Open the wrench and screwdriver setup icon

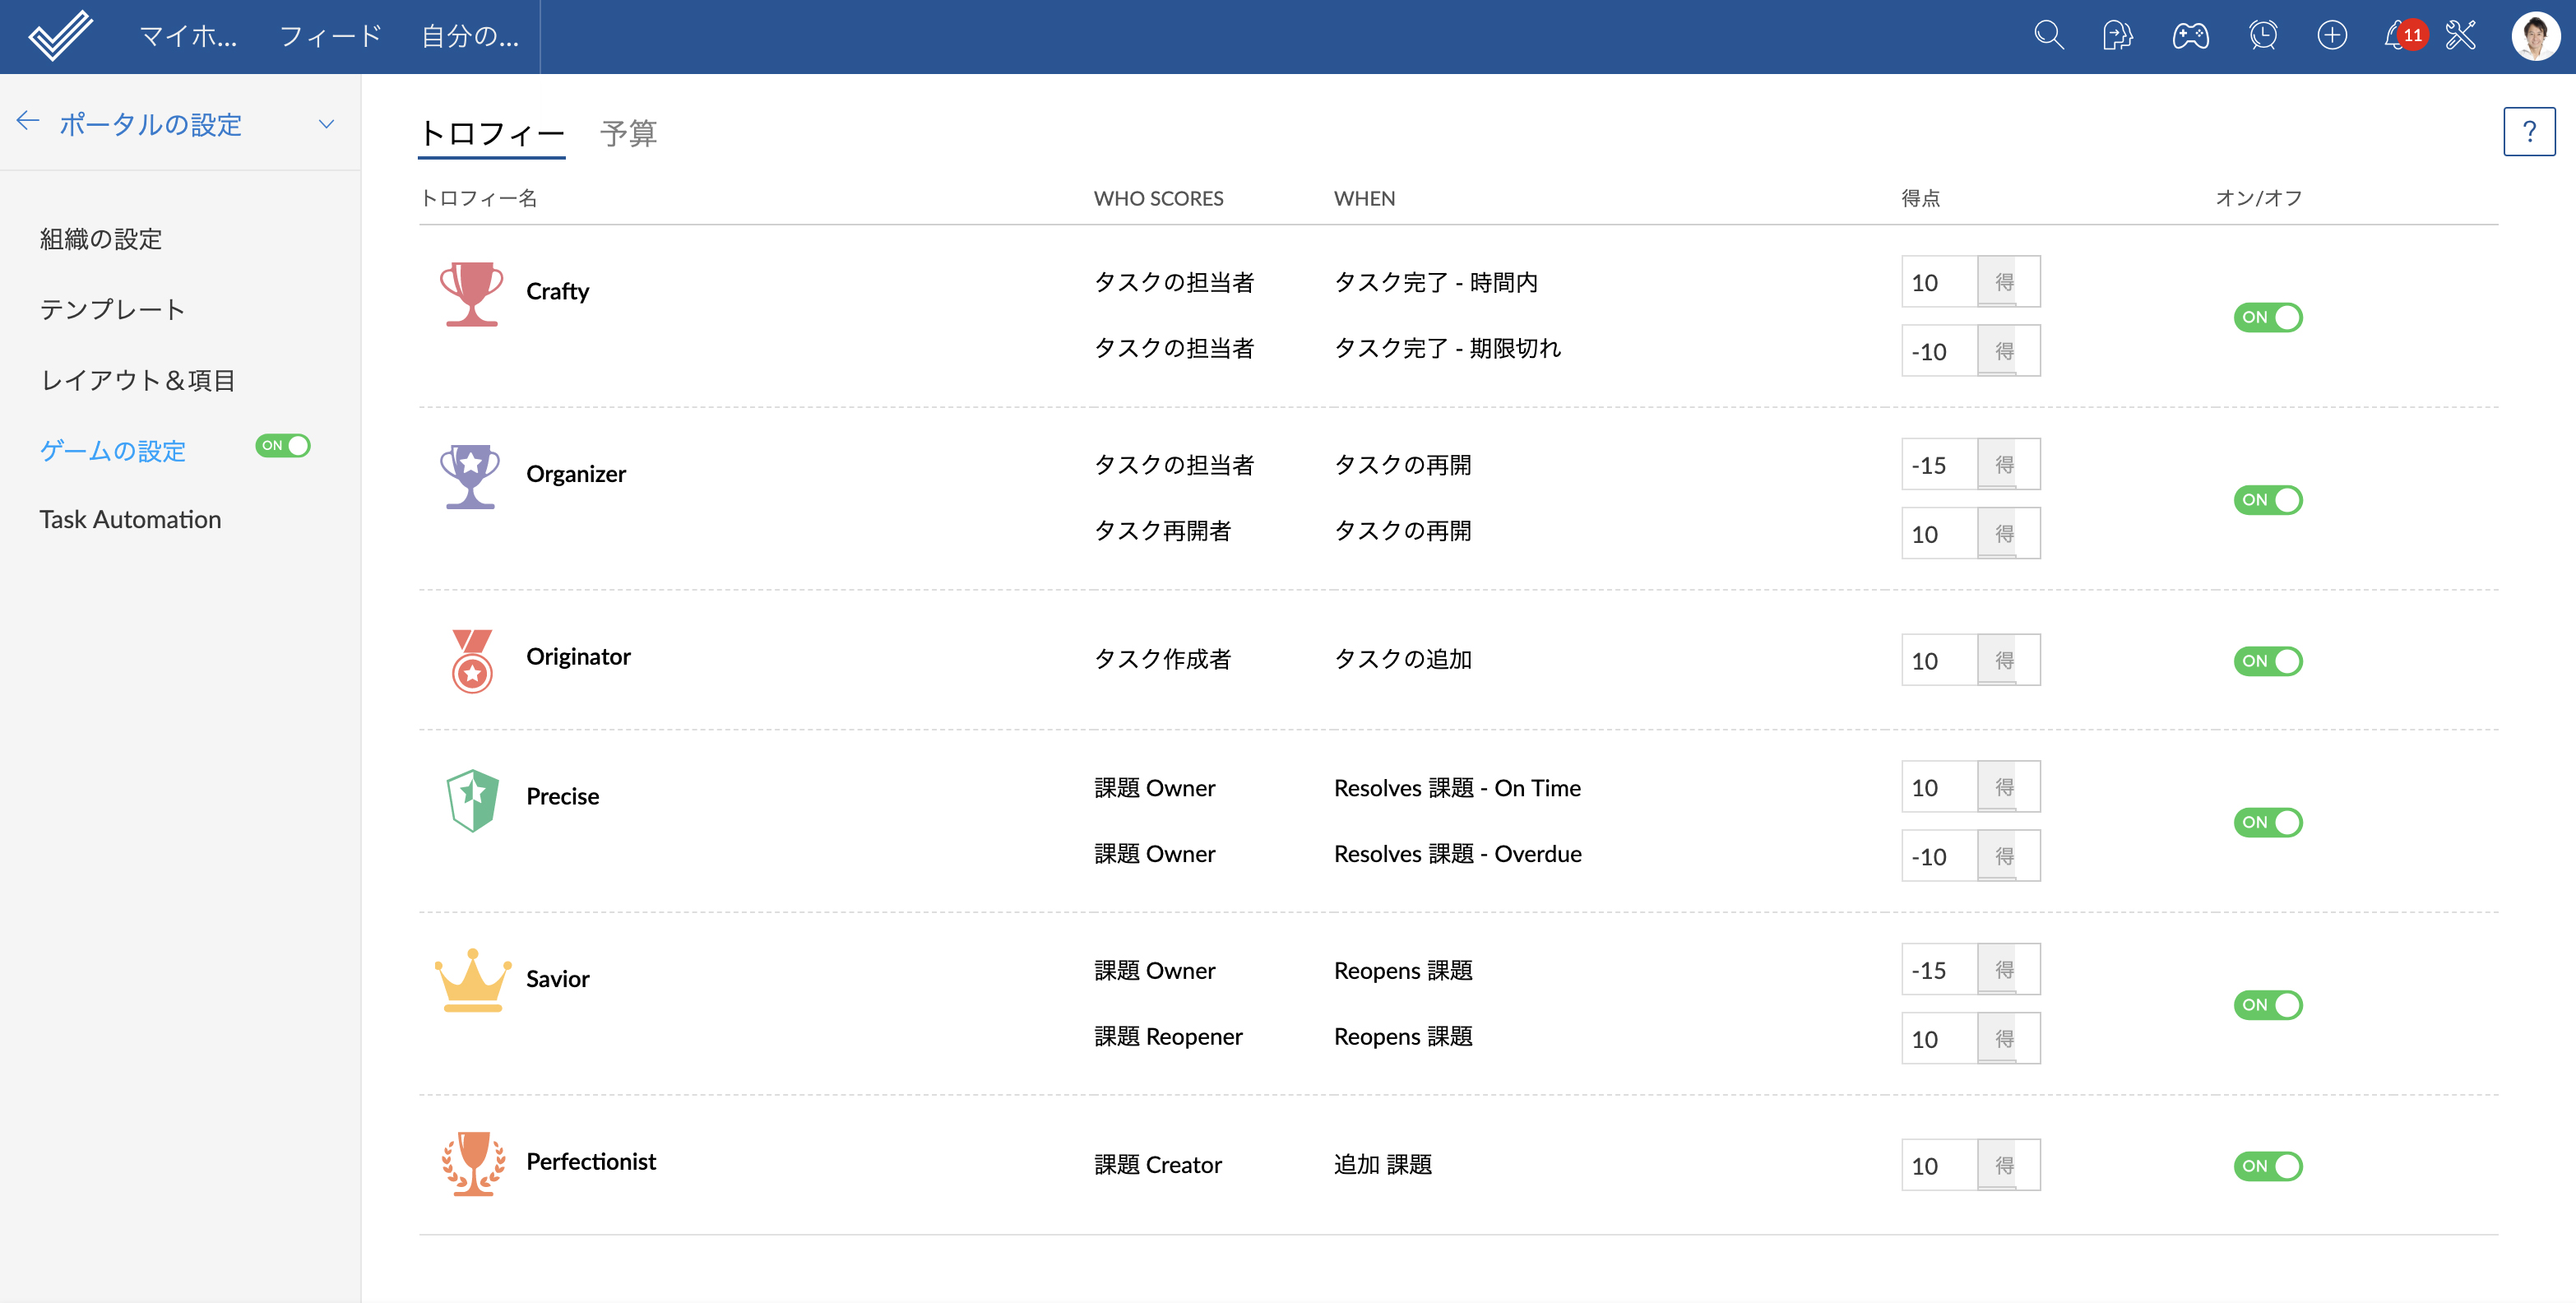point(2460,36)
